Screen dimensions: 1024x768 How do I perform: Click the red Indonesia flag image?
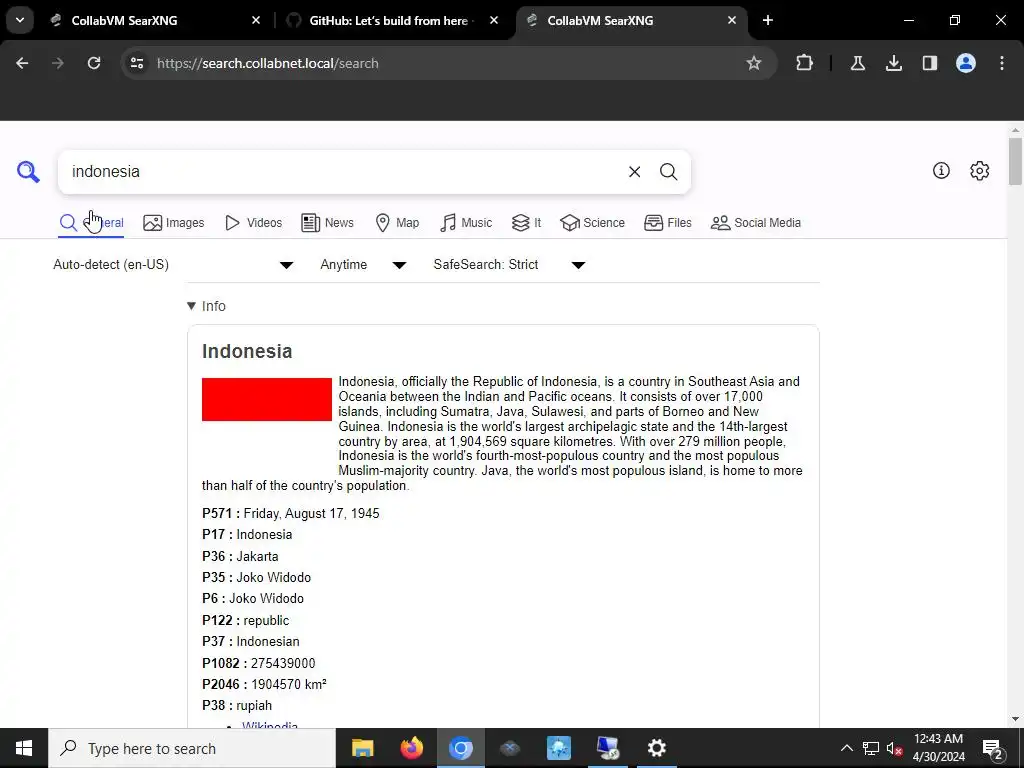(266, 399)
